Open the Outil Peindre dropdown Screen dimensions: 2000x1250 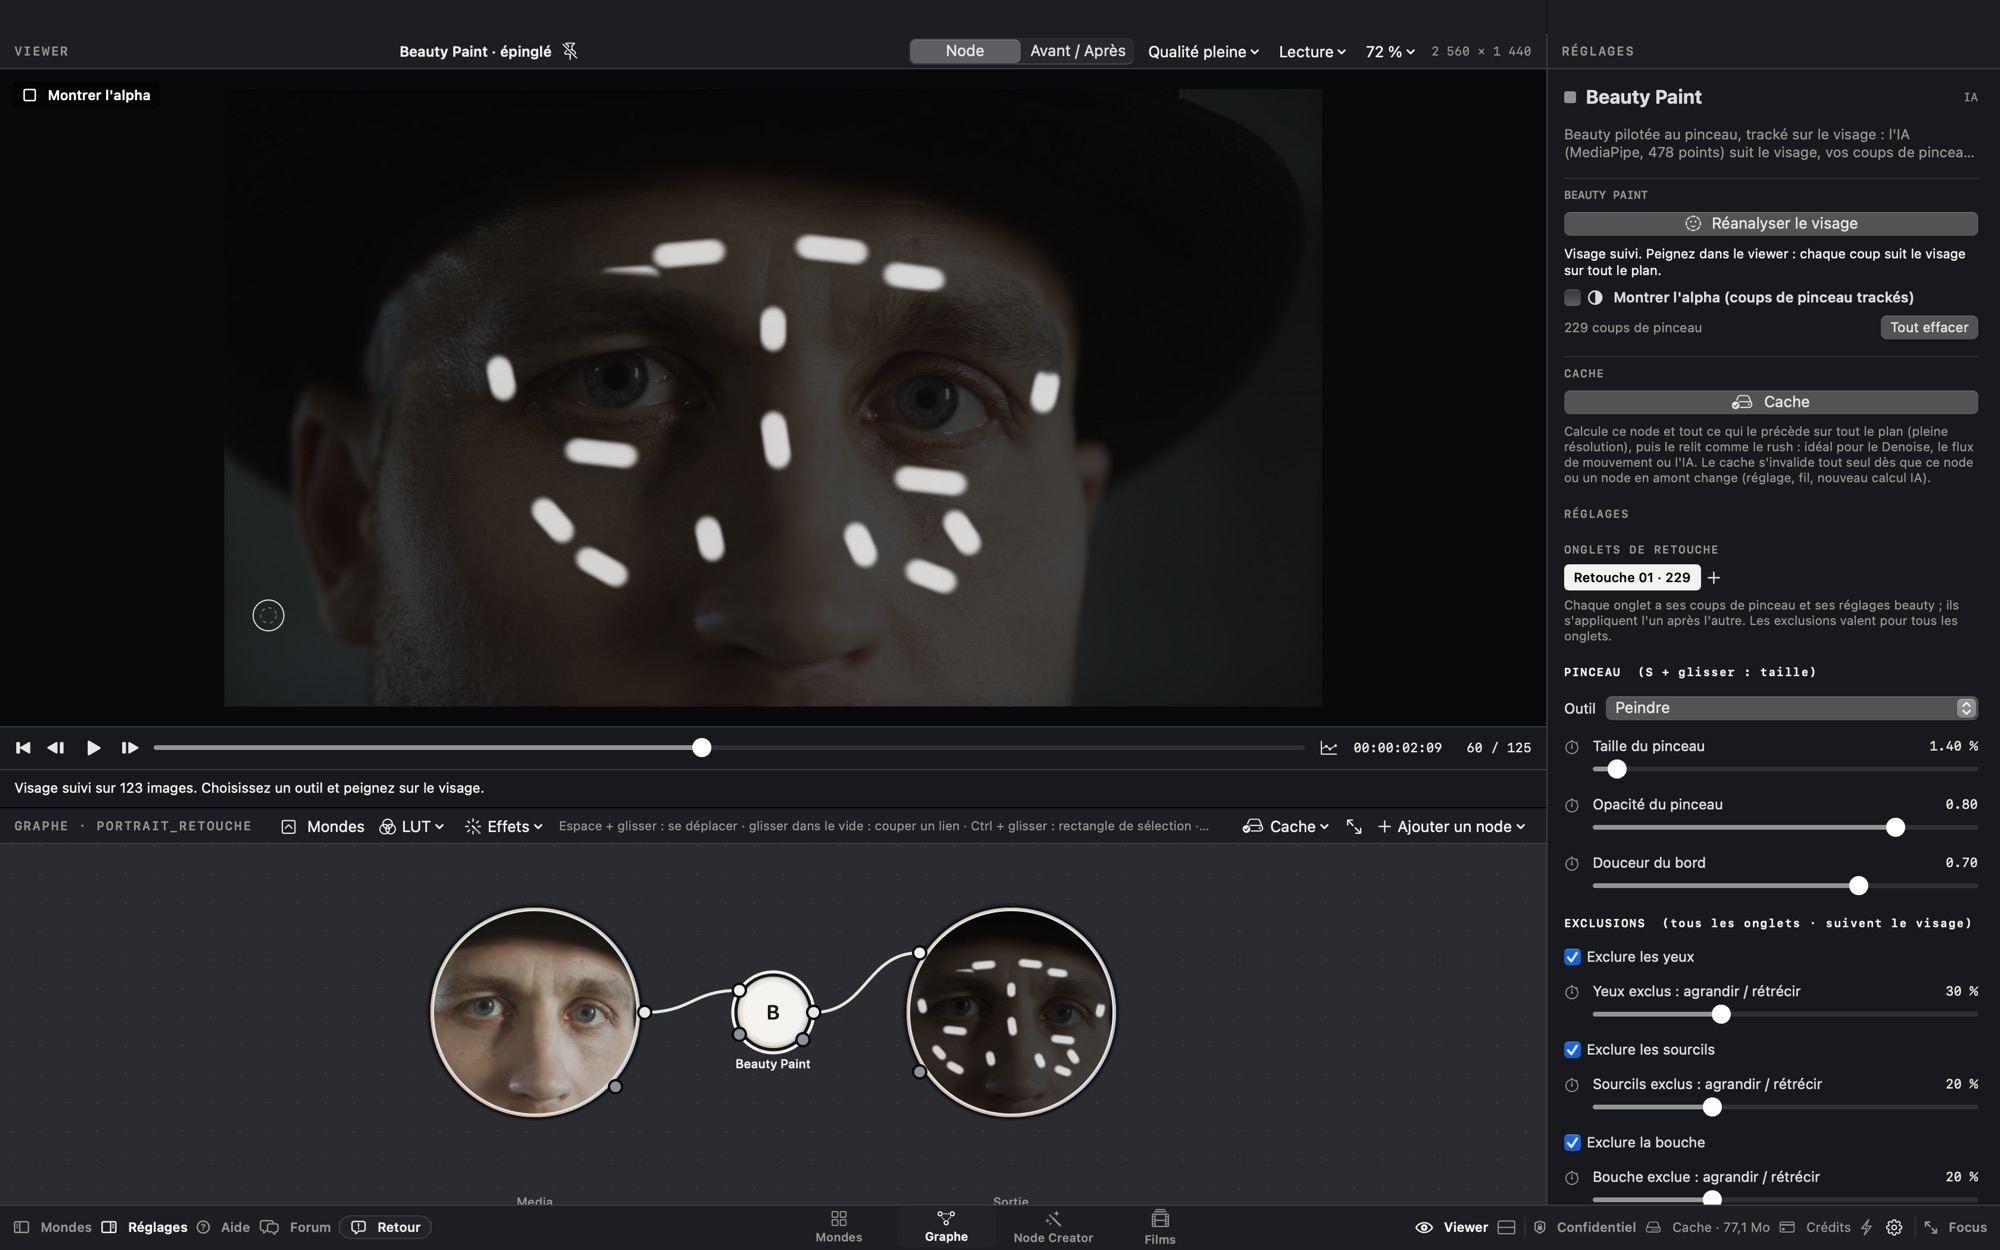[1791, 708]
